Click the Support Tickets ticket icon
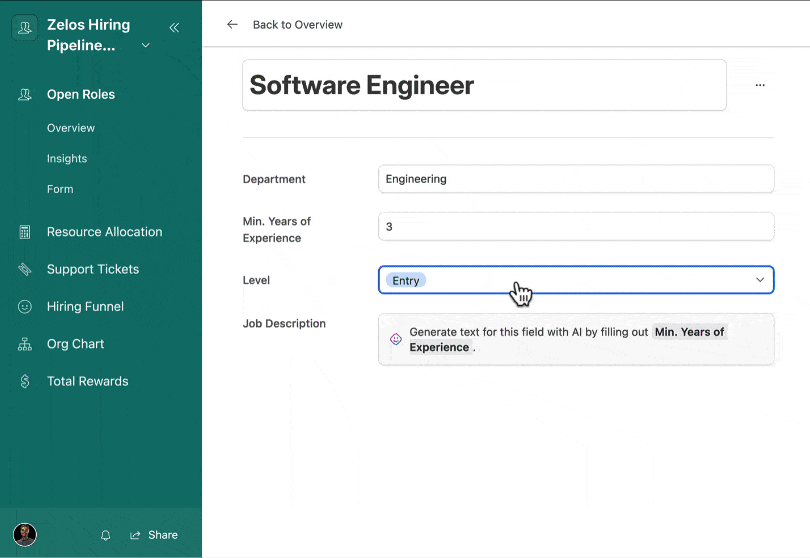Screen dimensions: 810x558 (x=24, y=269)
